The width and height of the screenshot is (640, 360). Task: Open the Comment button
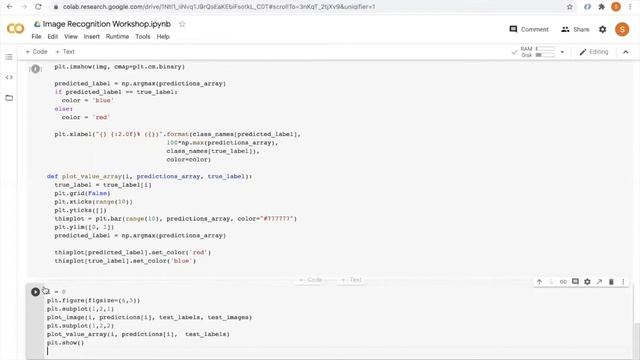coord(529,29)
